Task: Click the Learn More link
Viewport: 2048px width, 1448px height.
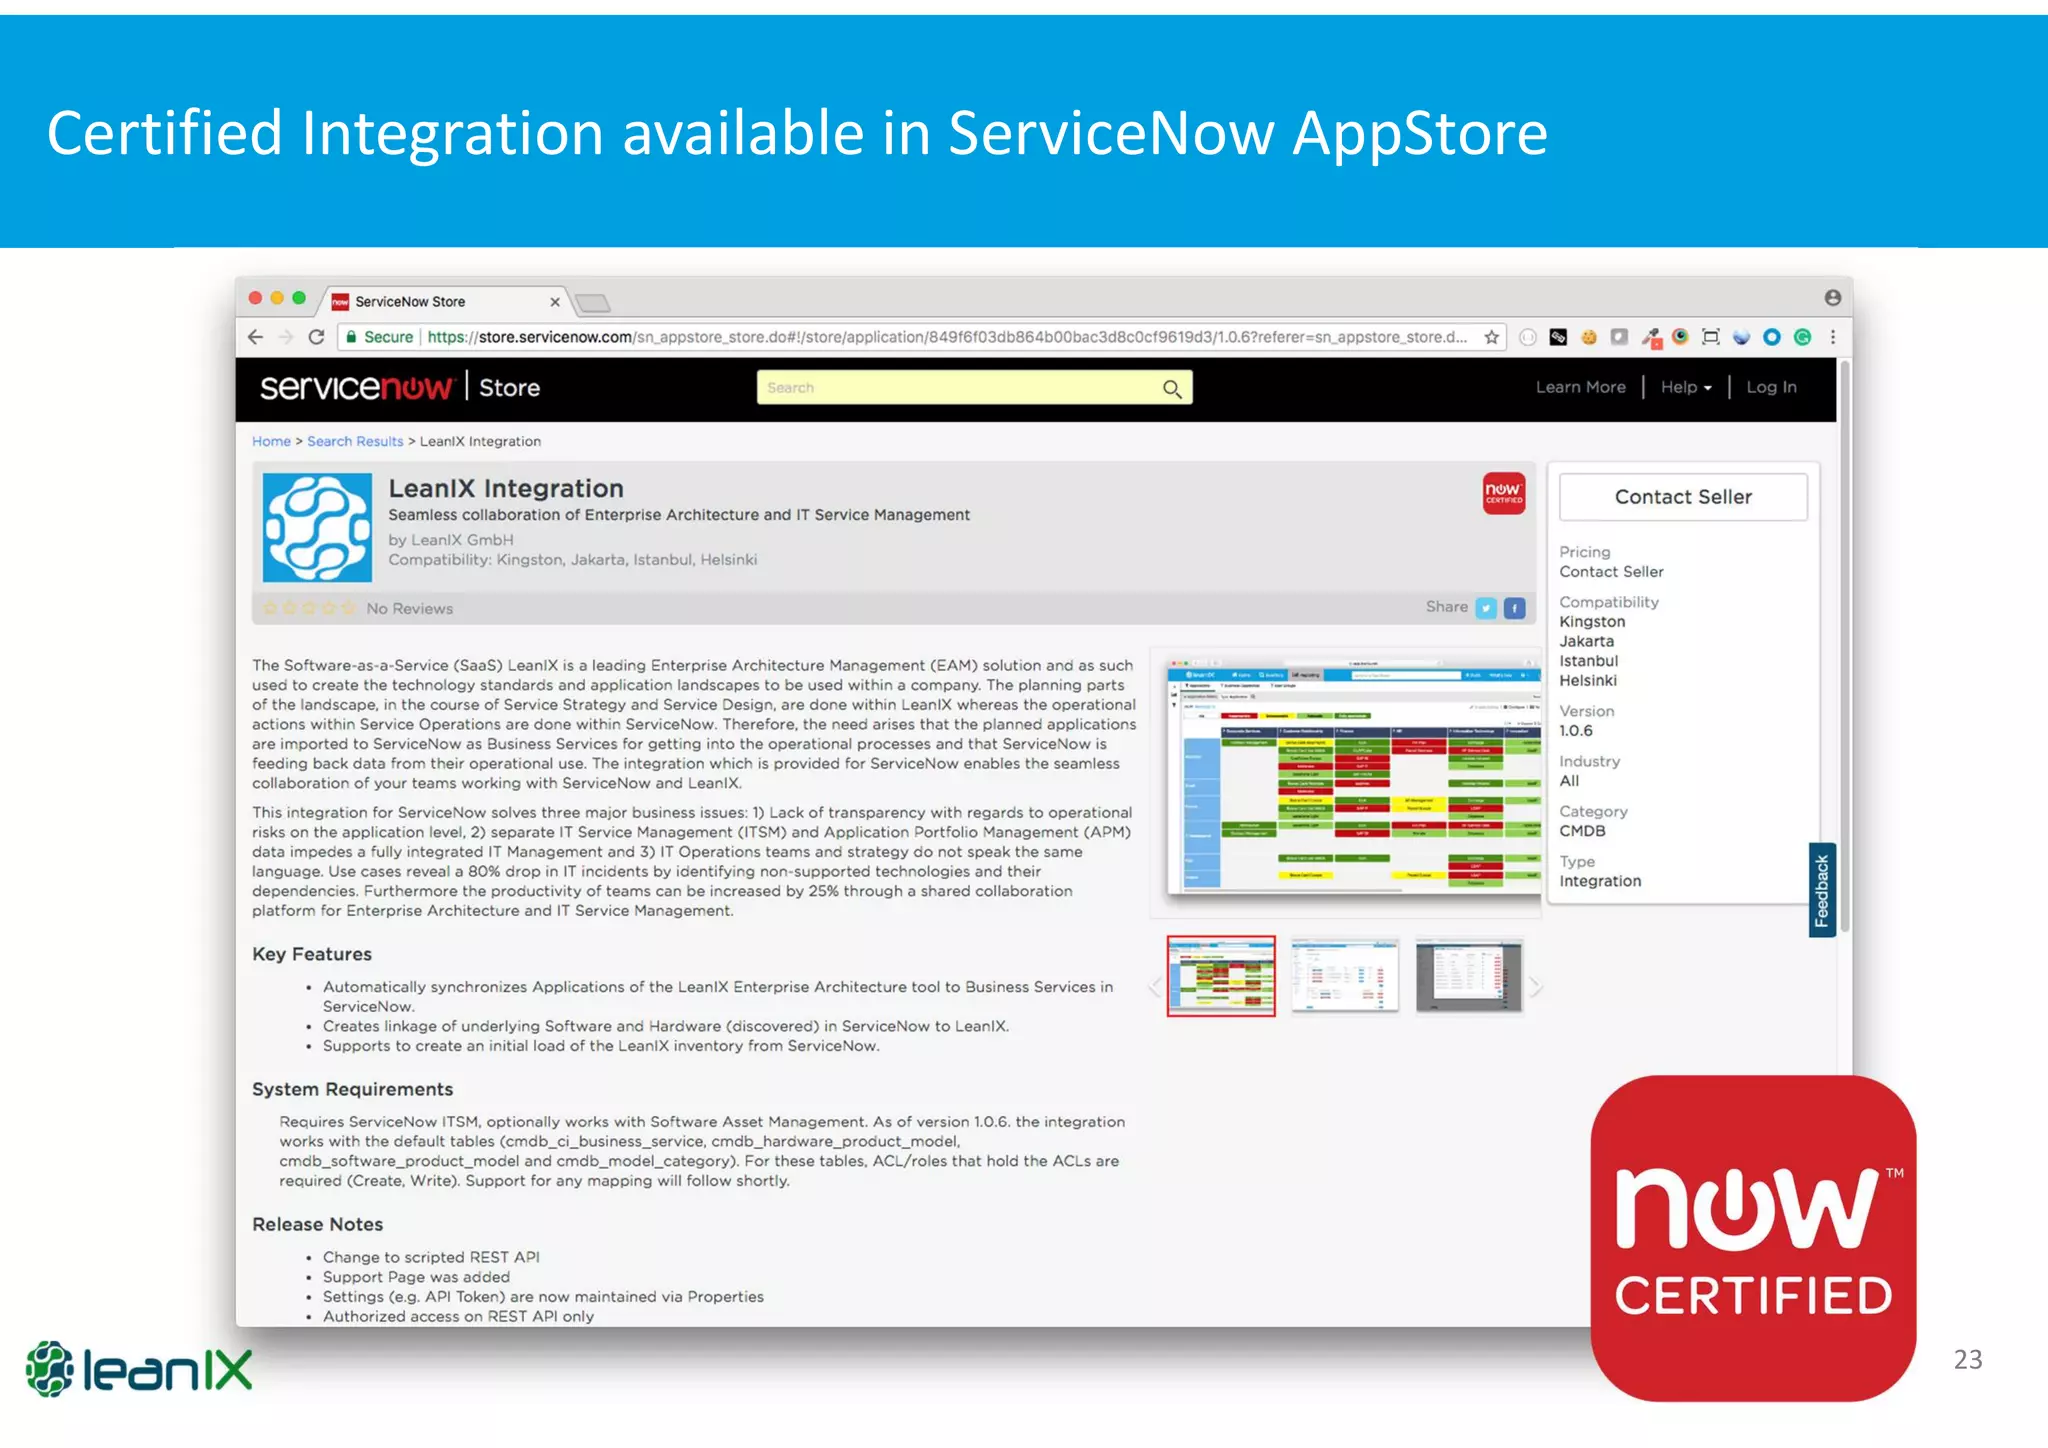Action: tap(1580, 387)
